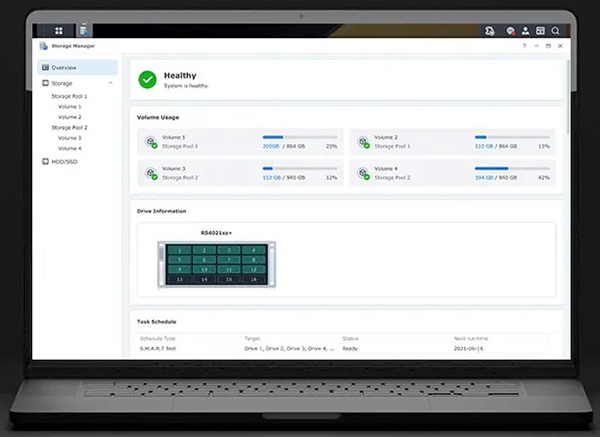Click the Storage sidebar icon

pyautogui.click(x=45, y=83)
